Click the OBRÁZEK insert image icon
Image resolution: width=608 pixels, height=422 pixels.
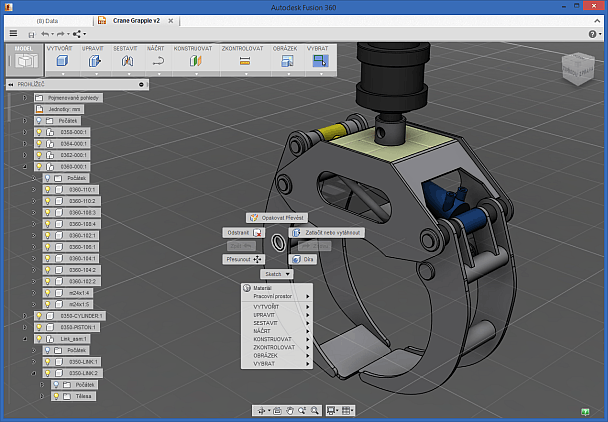click(287, 61)
